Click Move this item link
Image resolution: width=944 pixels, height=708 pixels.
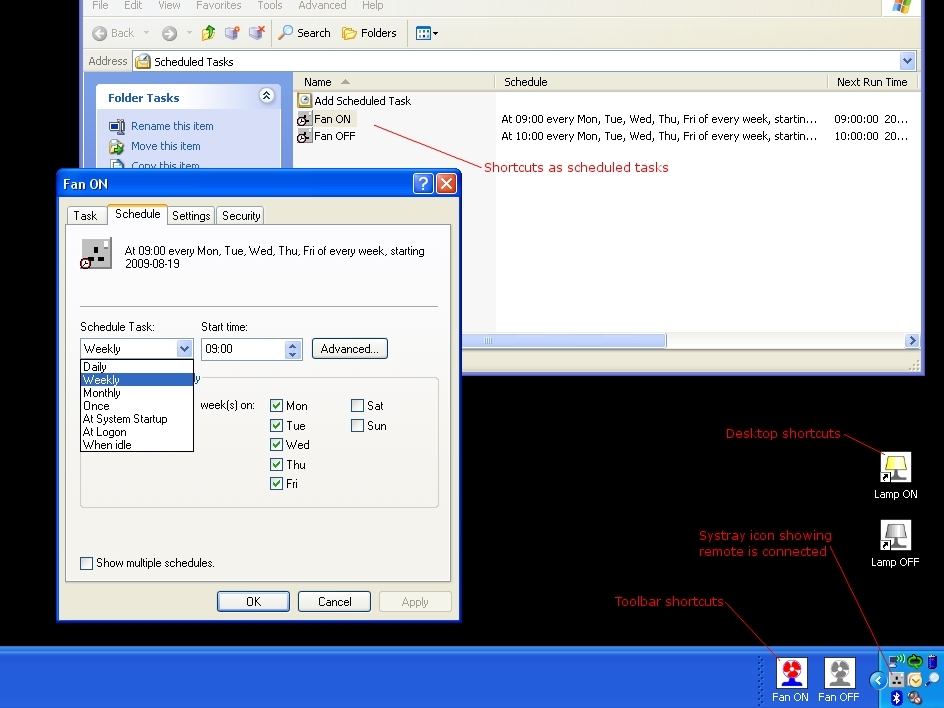(166, 146)
